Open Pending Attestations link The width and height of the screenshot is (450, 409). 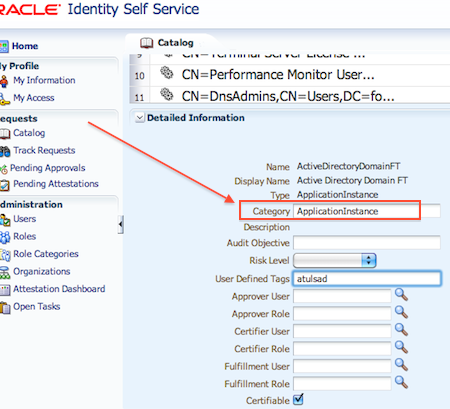(x=56, y=184)
